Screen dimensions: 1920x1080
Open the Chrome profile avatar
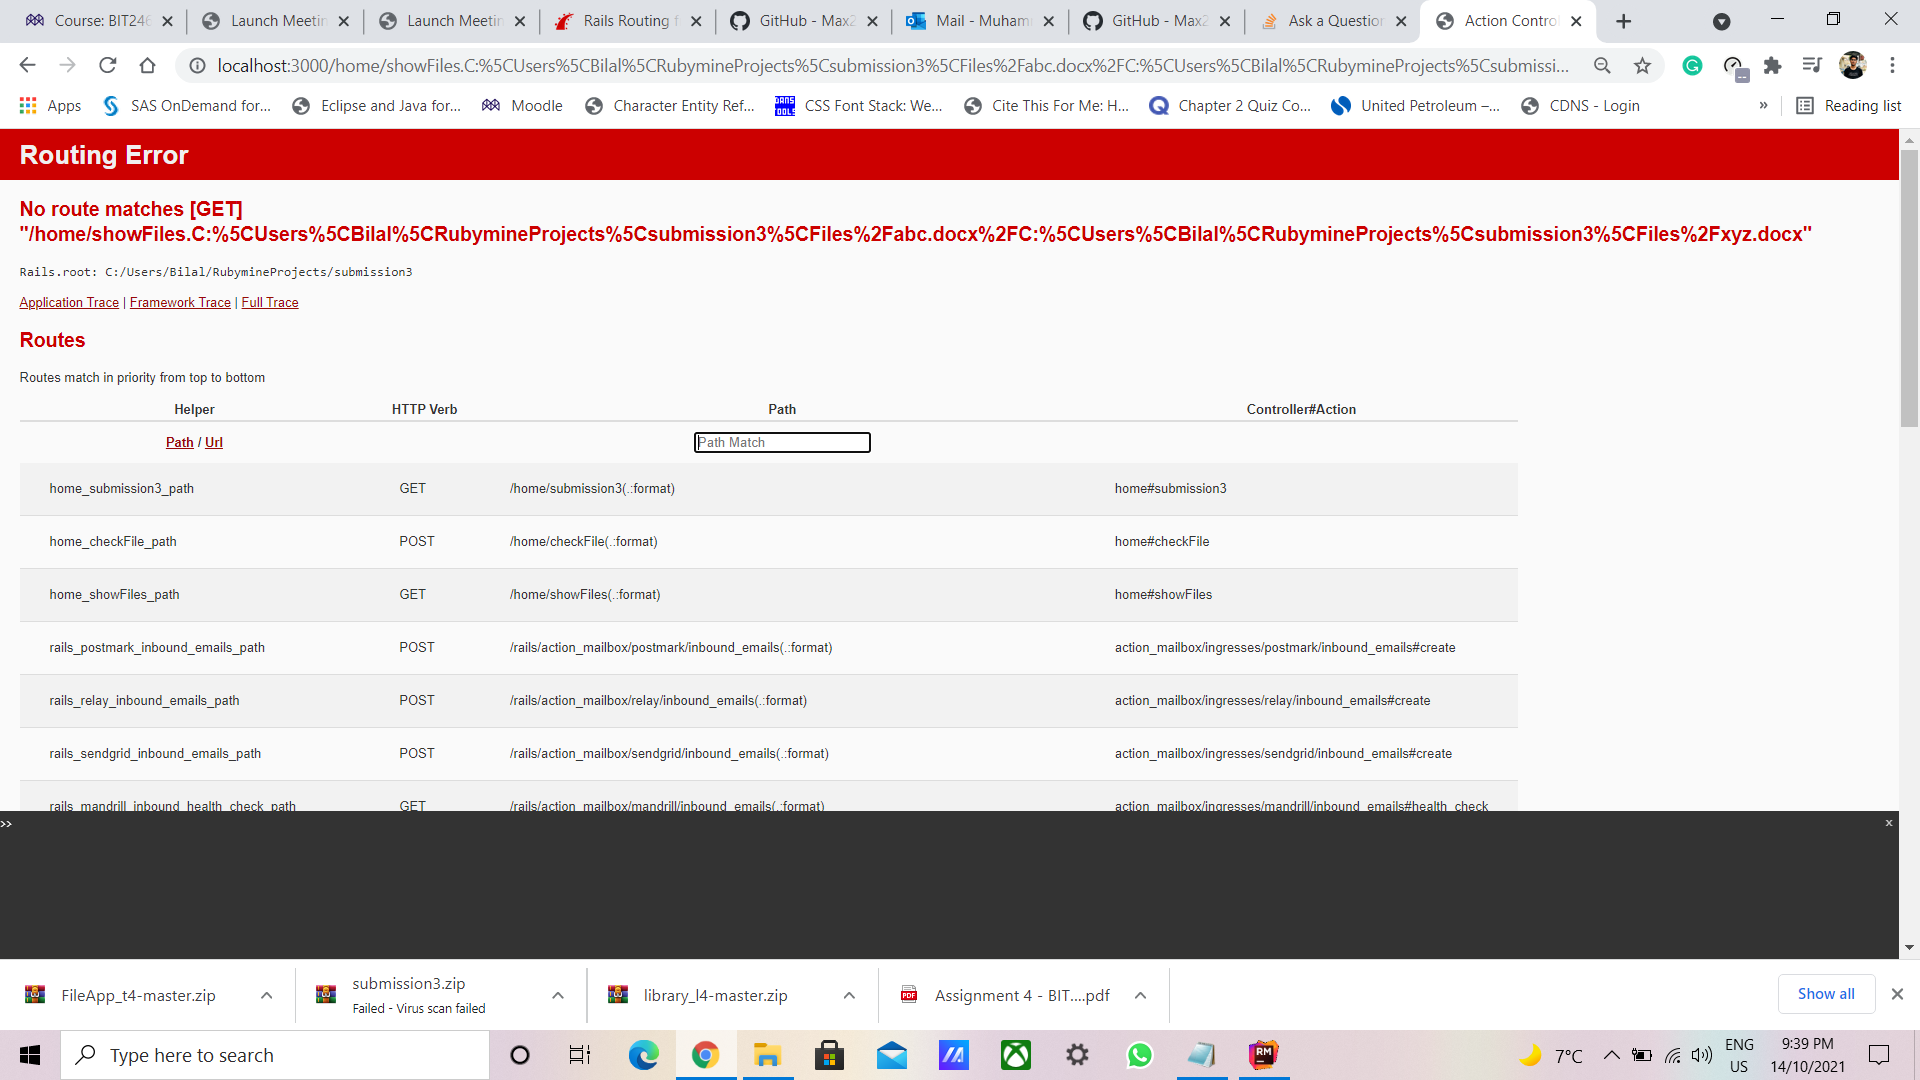[1852, 65]
